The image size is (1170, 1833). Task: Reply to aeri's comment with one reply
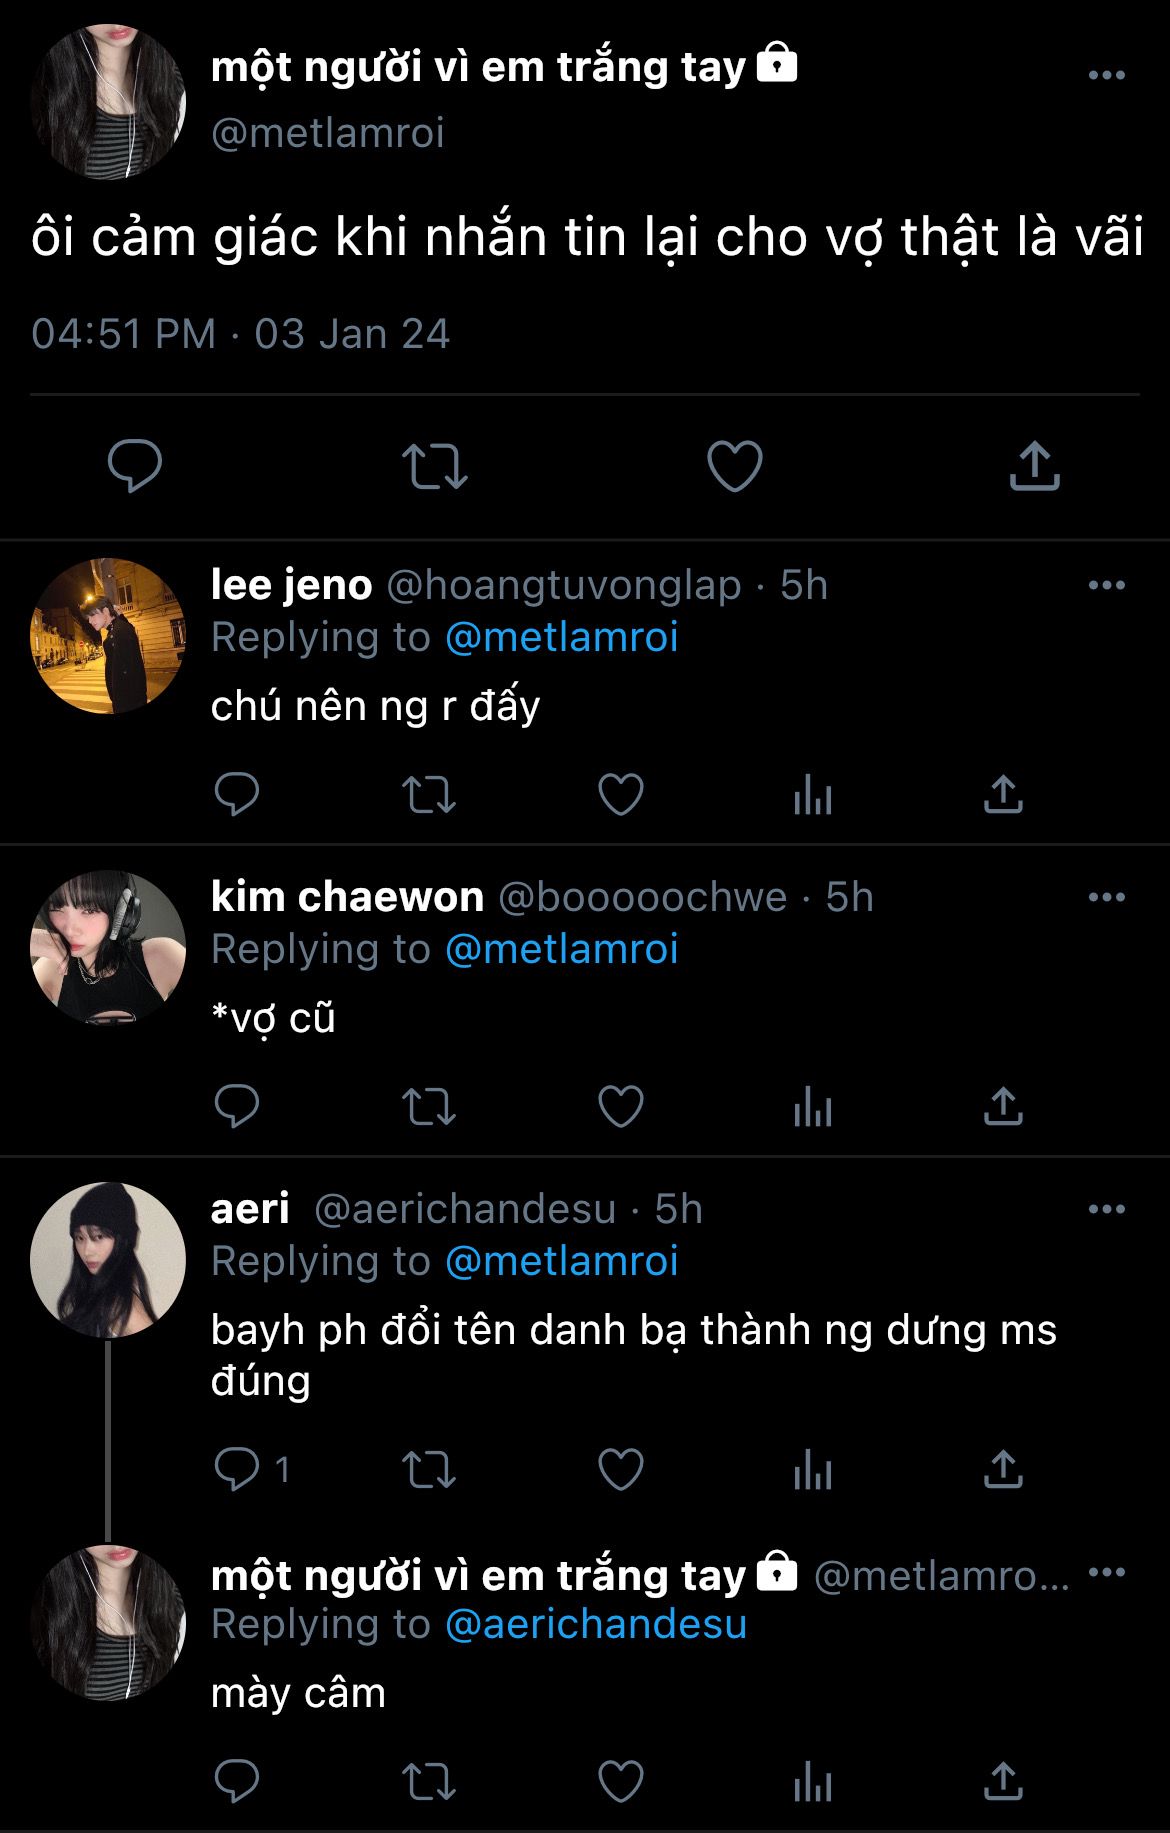237,1470
